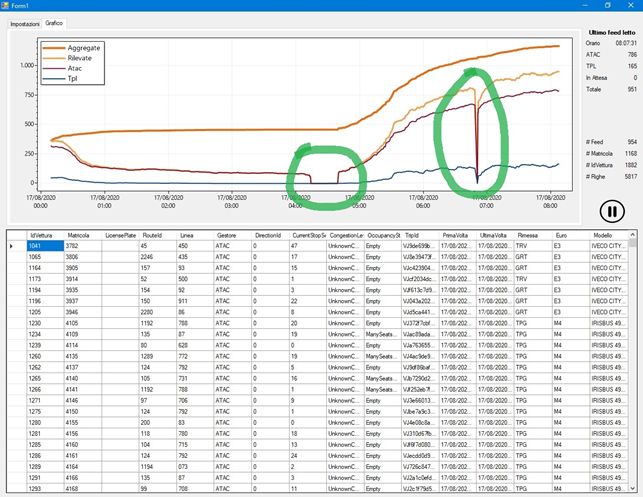Sort by the Matricola column header
This screenshot has width=643, height=497.
point(81,234)
